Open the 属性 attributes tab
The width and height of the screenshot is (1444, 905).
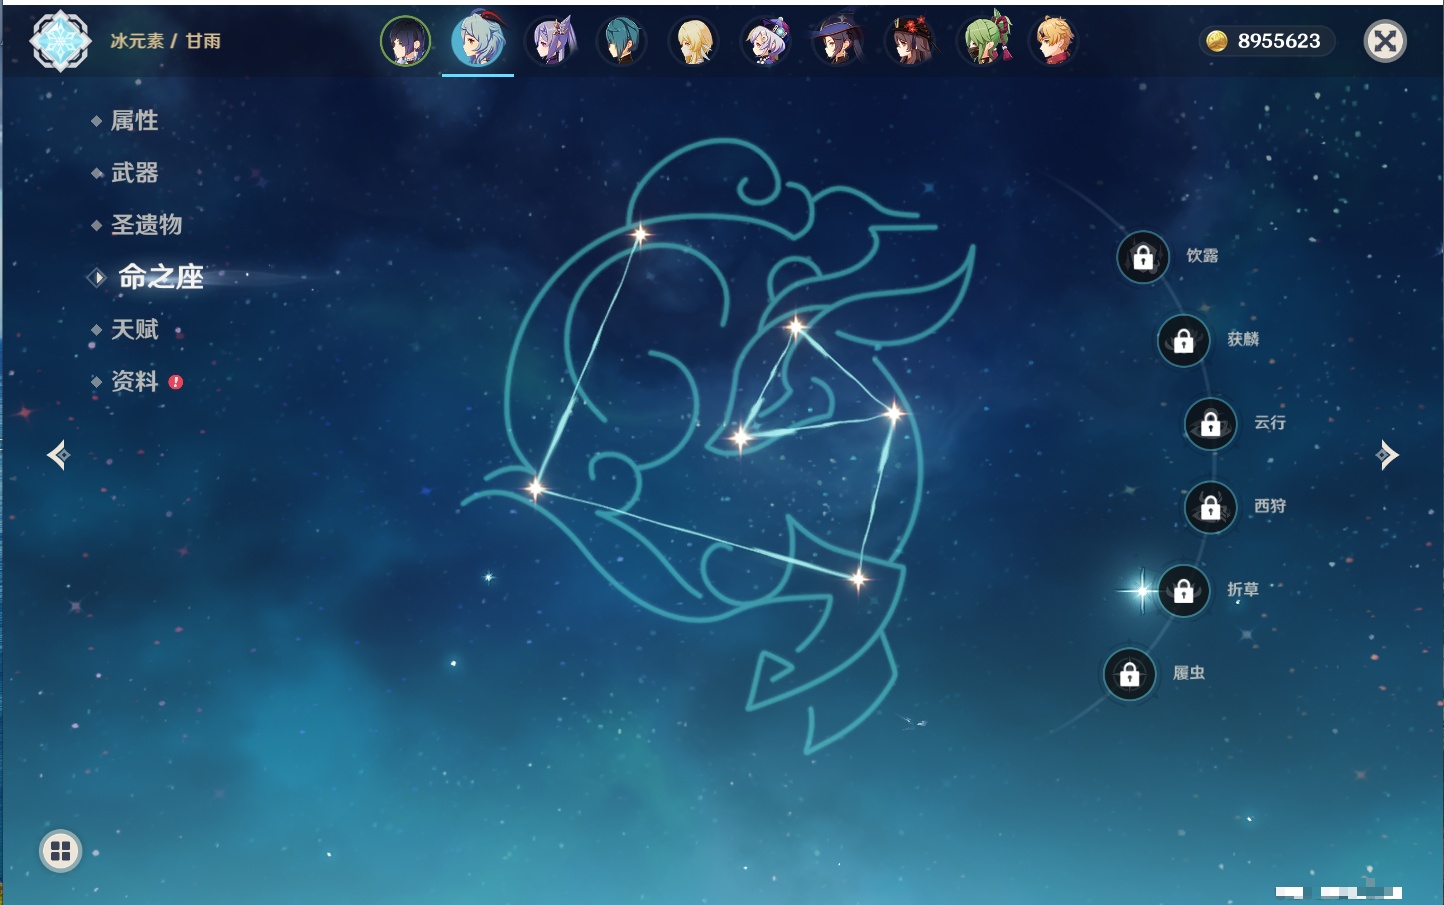(134, 121)
